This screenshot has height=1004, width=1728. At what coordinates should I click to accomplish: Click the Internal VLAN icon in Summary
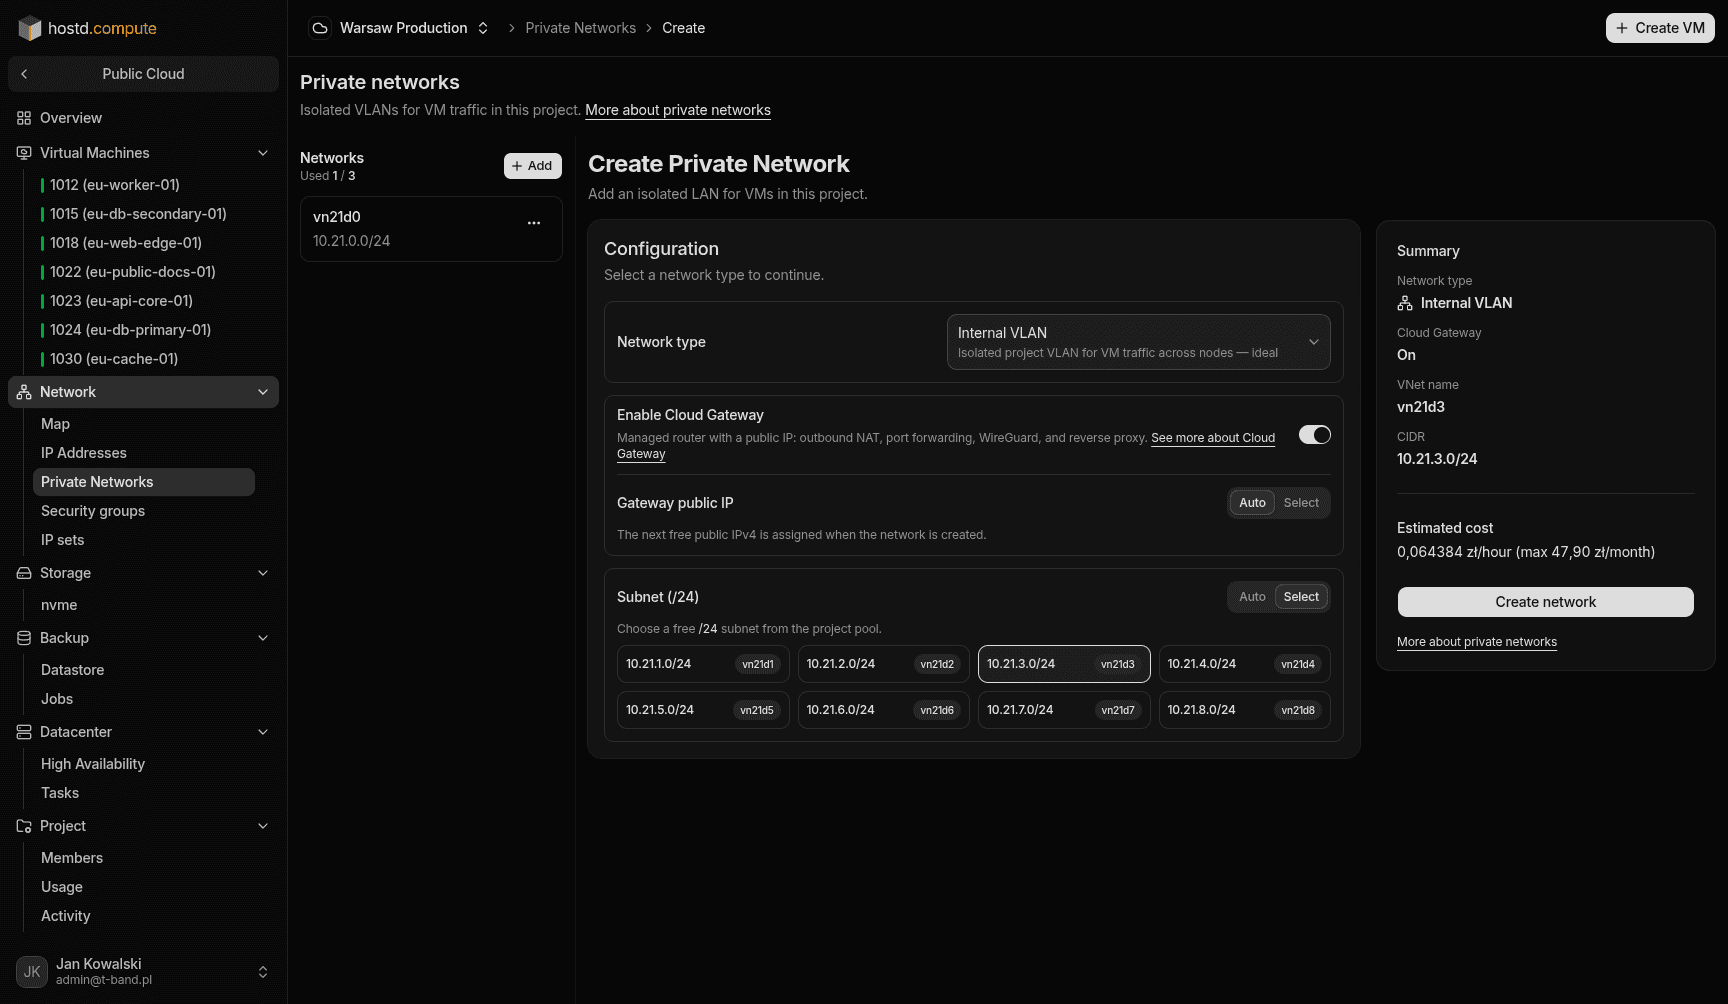[x=1405, y=303]
